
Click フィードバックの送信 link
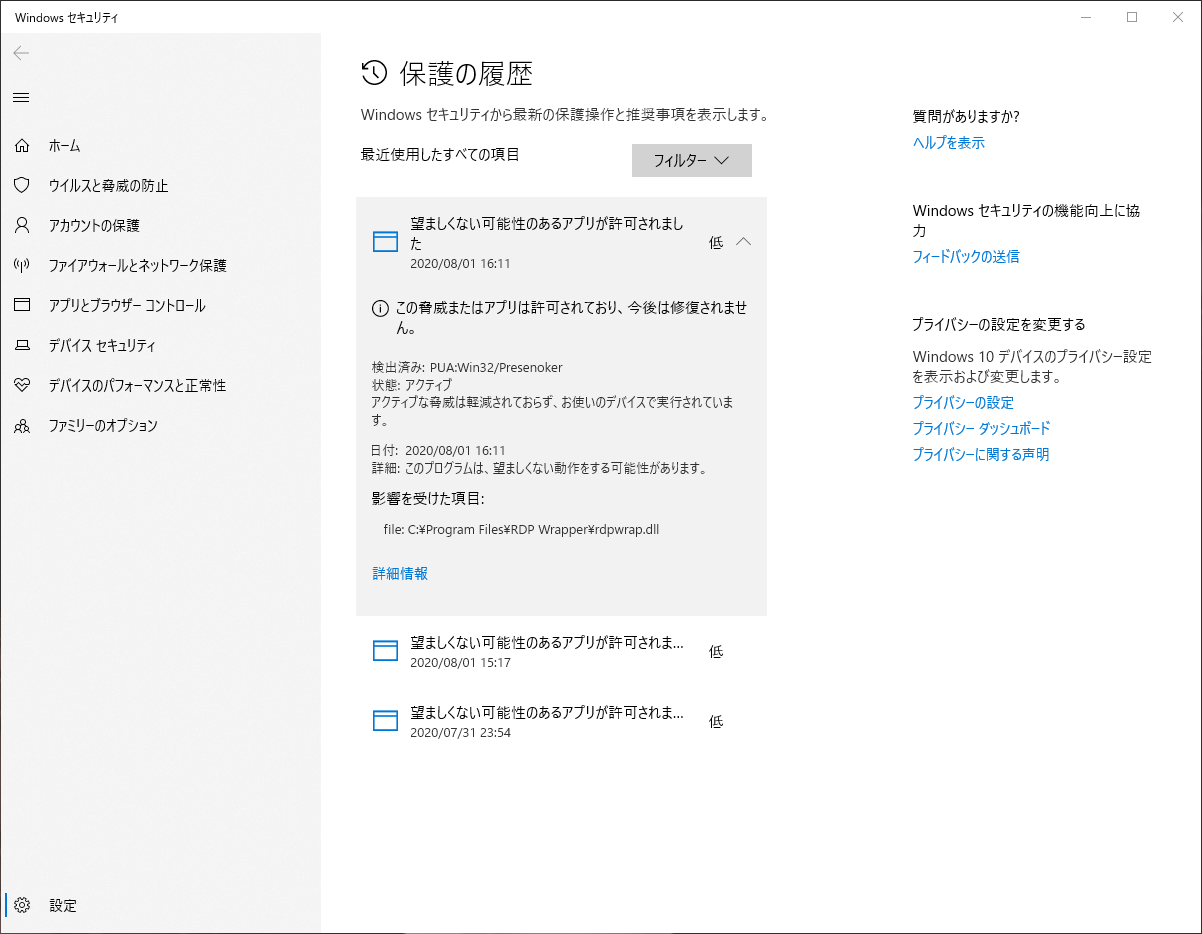click(x=966, y=256)
